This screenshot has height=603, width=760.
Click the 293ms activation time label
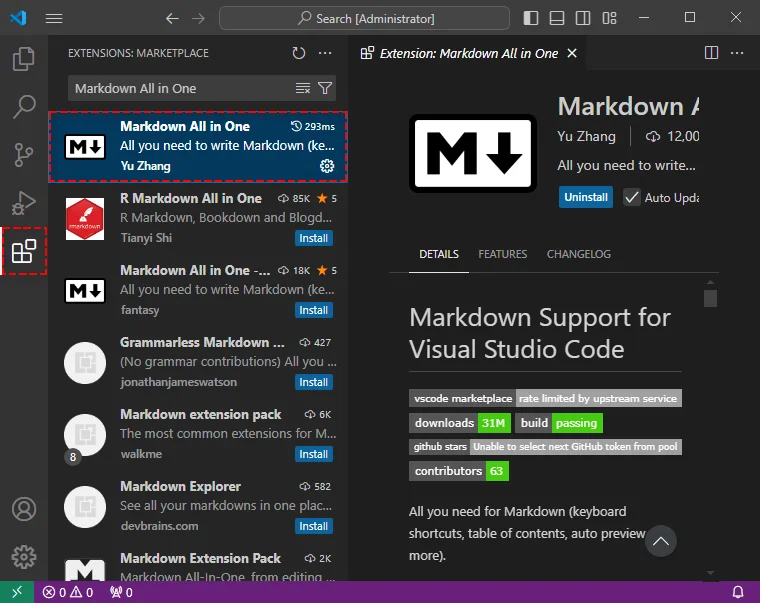click(313, 127)
